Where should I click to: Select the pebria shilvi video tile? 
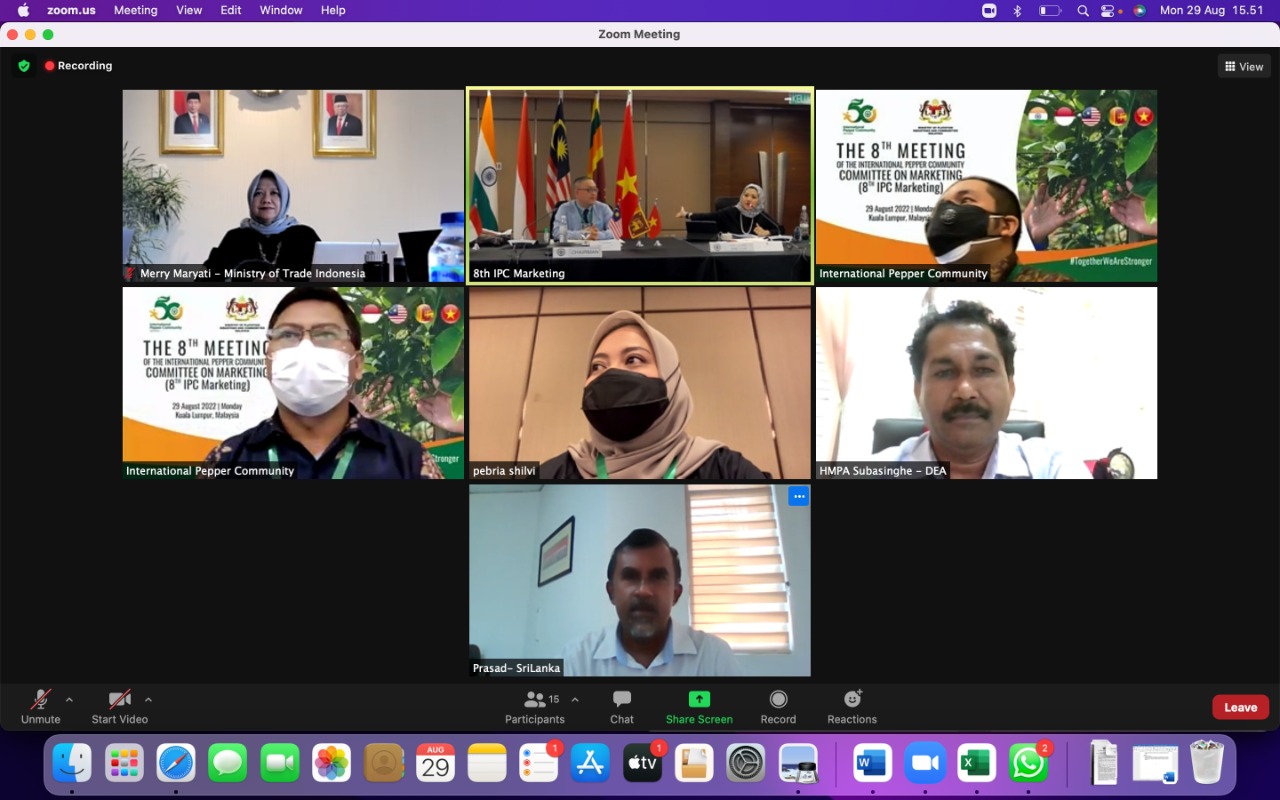pyautogui.click(x=640, y=383)
